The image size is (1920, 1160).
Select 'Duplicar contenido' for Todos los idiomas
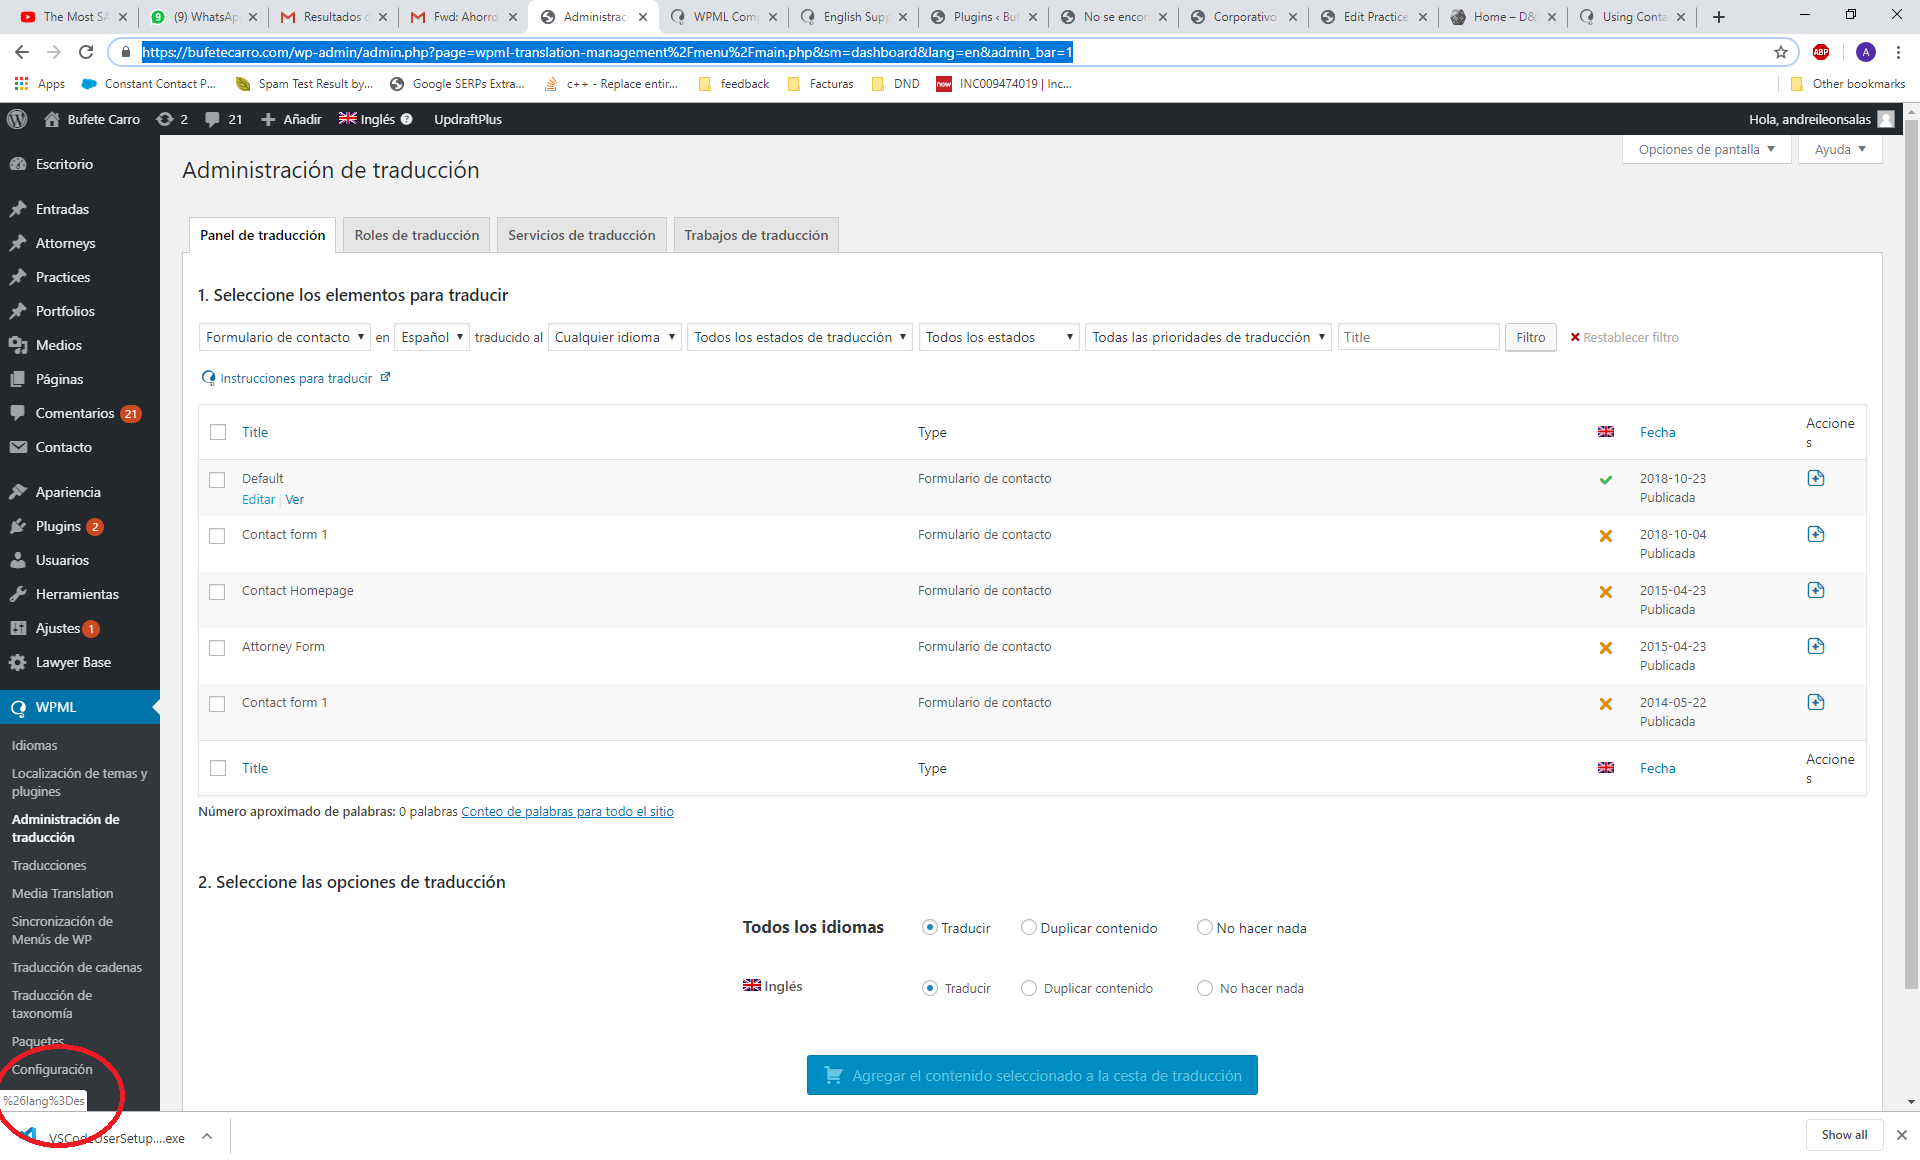[x=1027, y=928]
